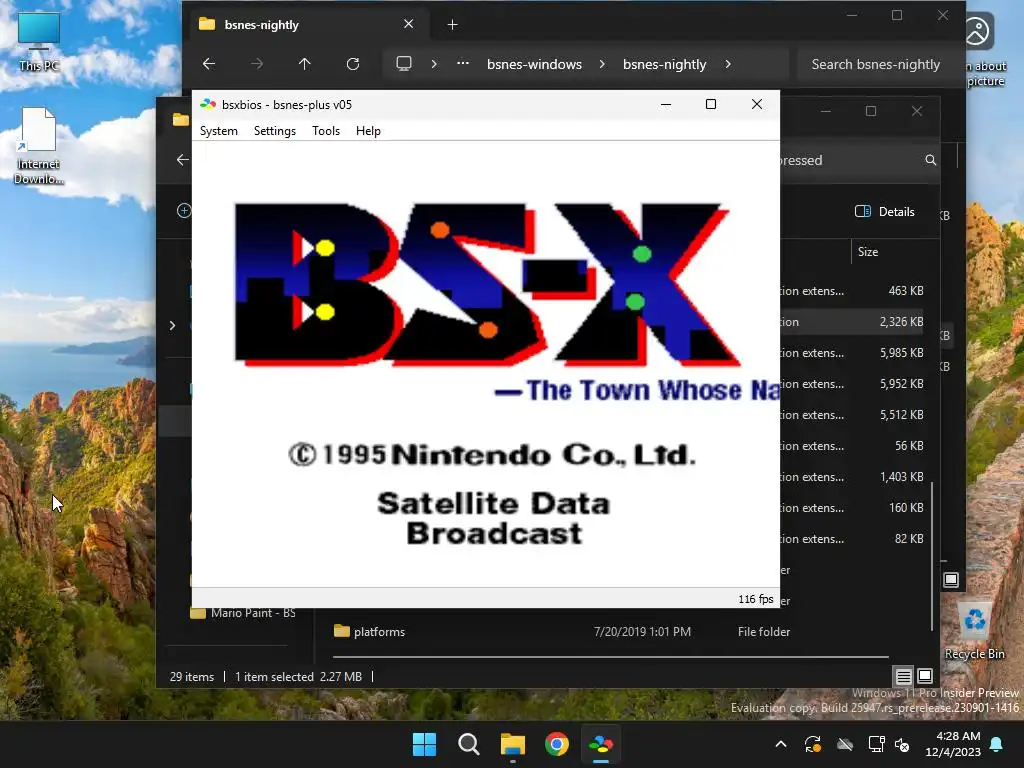Expand the chevron after the monitor icon
The width and height of the screenshot is (1024, 768).
(x=434, y=64)
